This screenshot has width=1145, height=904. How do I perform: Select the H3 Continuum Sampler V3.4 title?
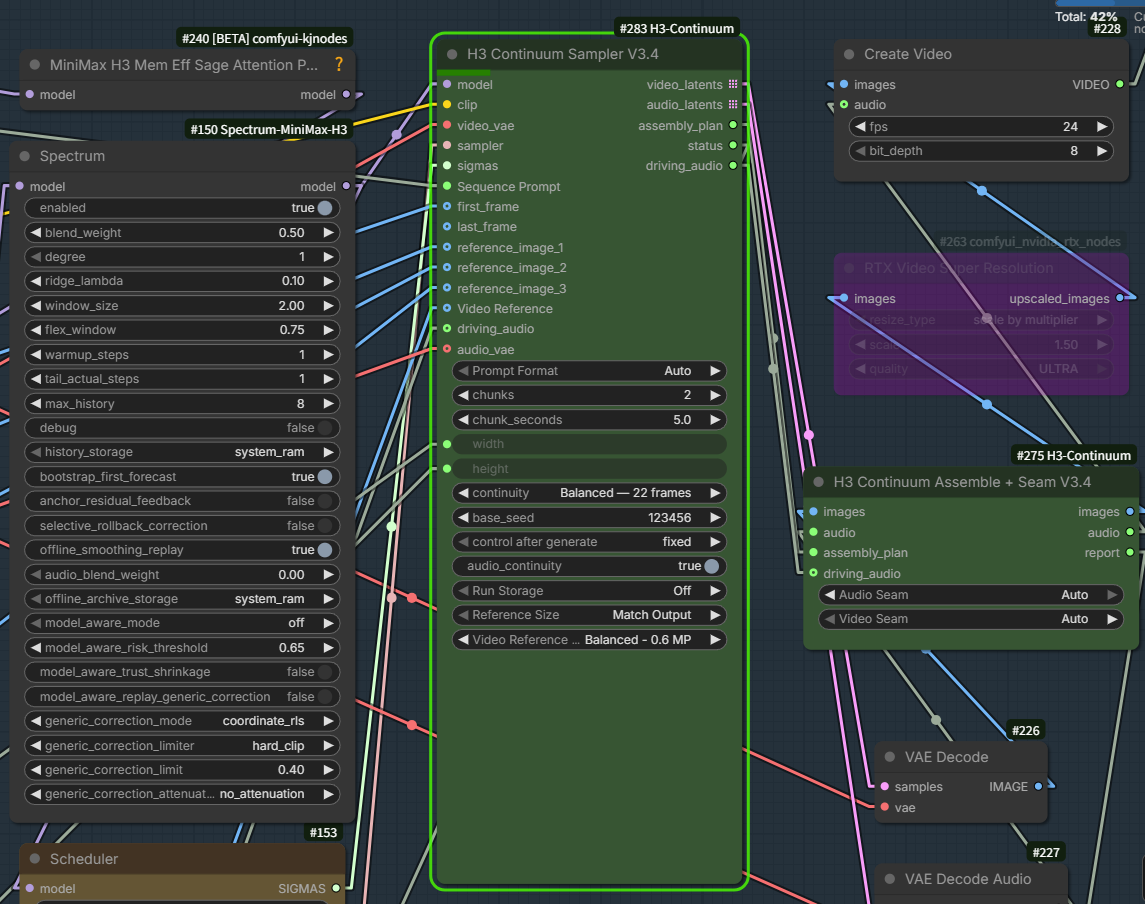click(x=562, y=54)
